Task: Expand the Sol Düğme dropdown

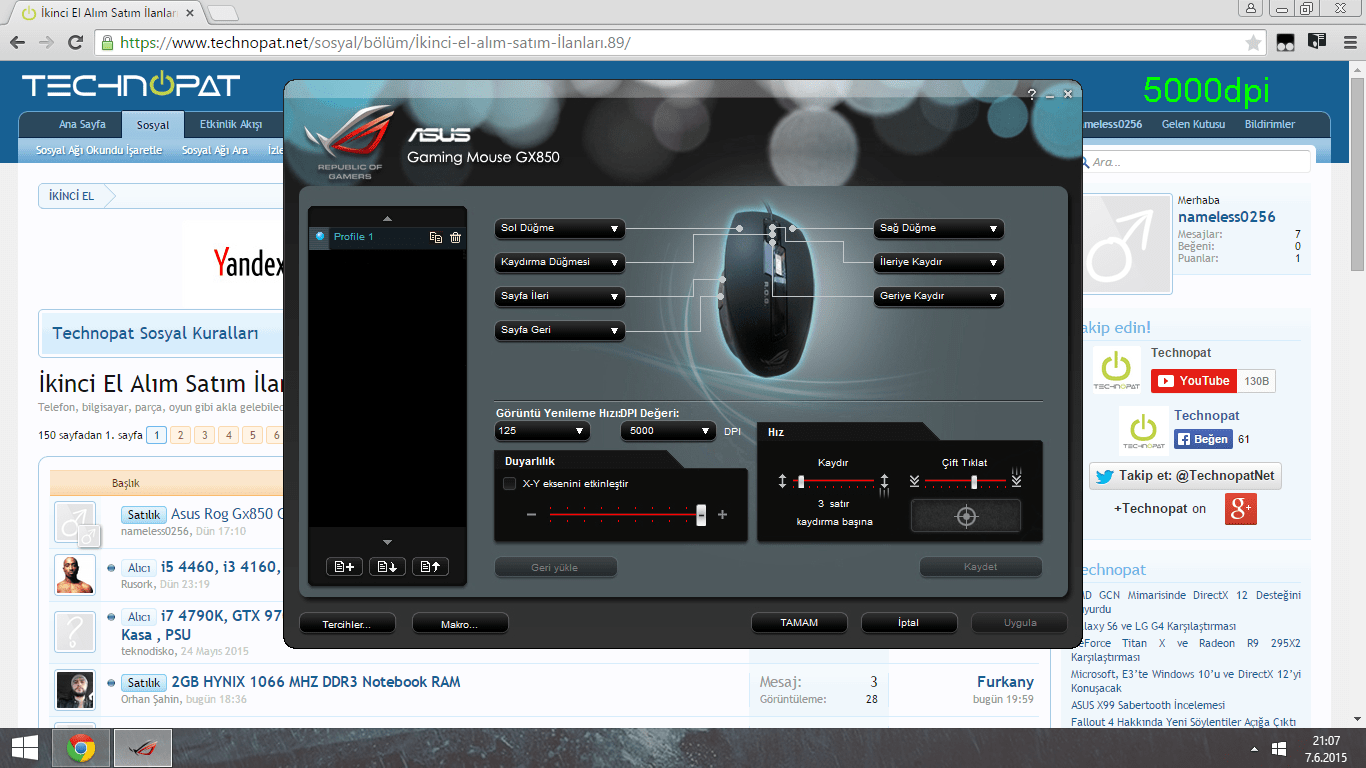Action: (x=560, y=229)
